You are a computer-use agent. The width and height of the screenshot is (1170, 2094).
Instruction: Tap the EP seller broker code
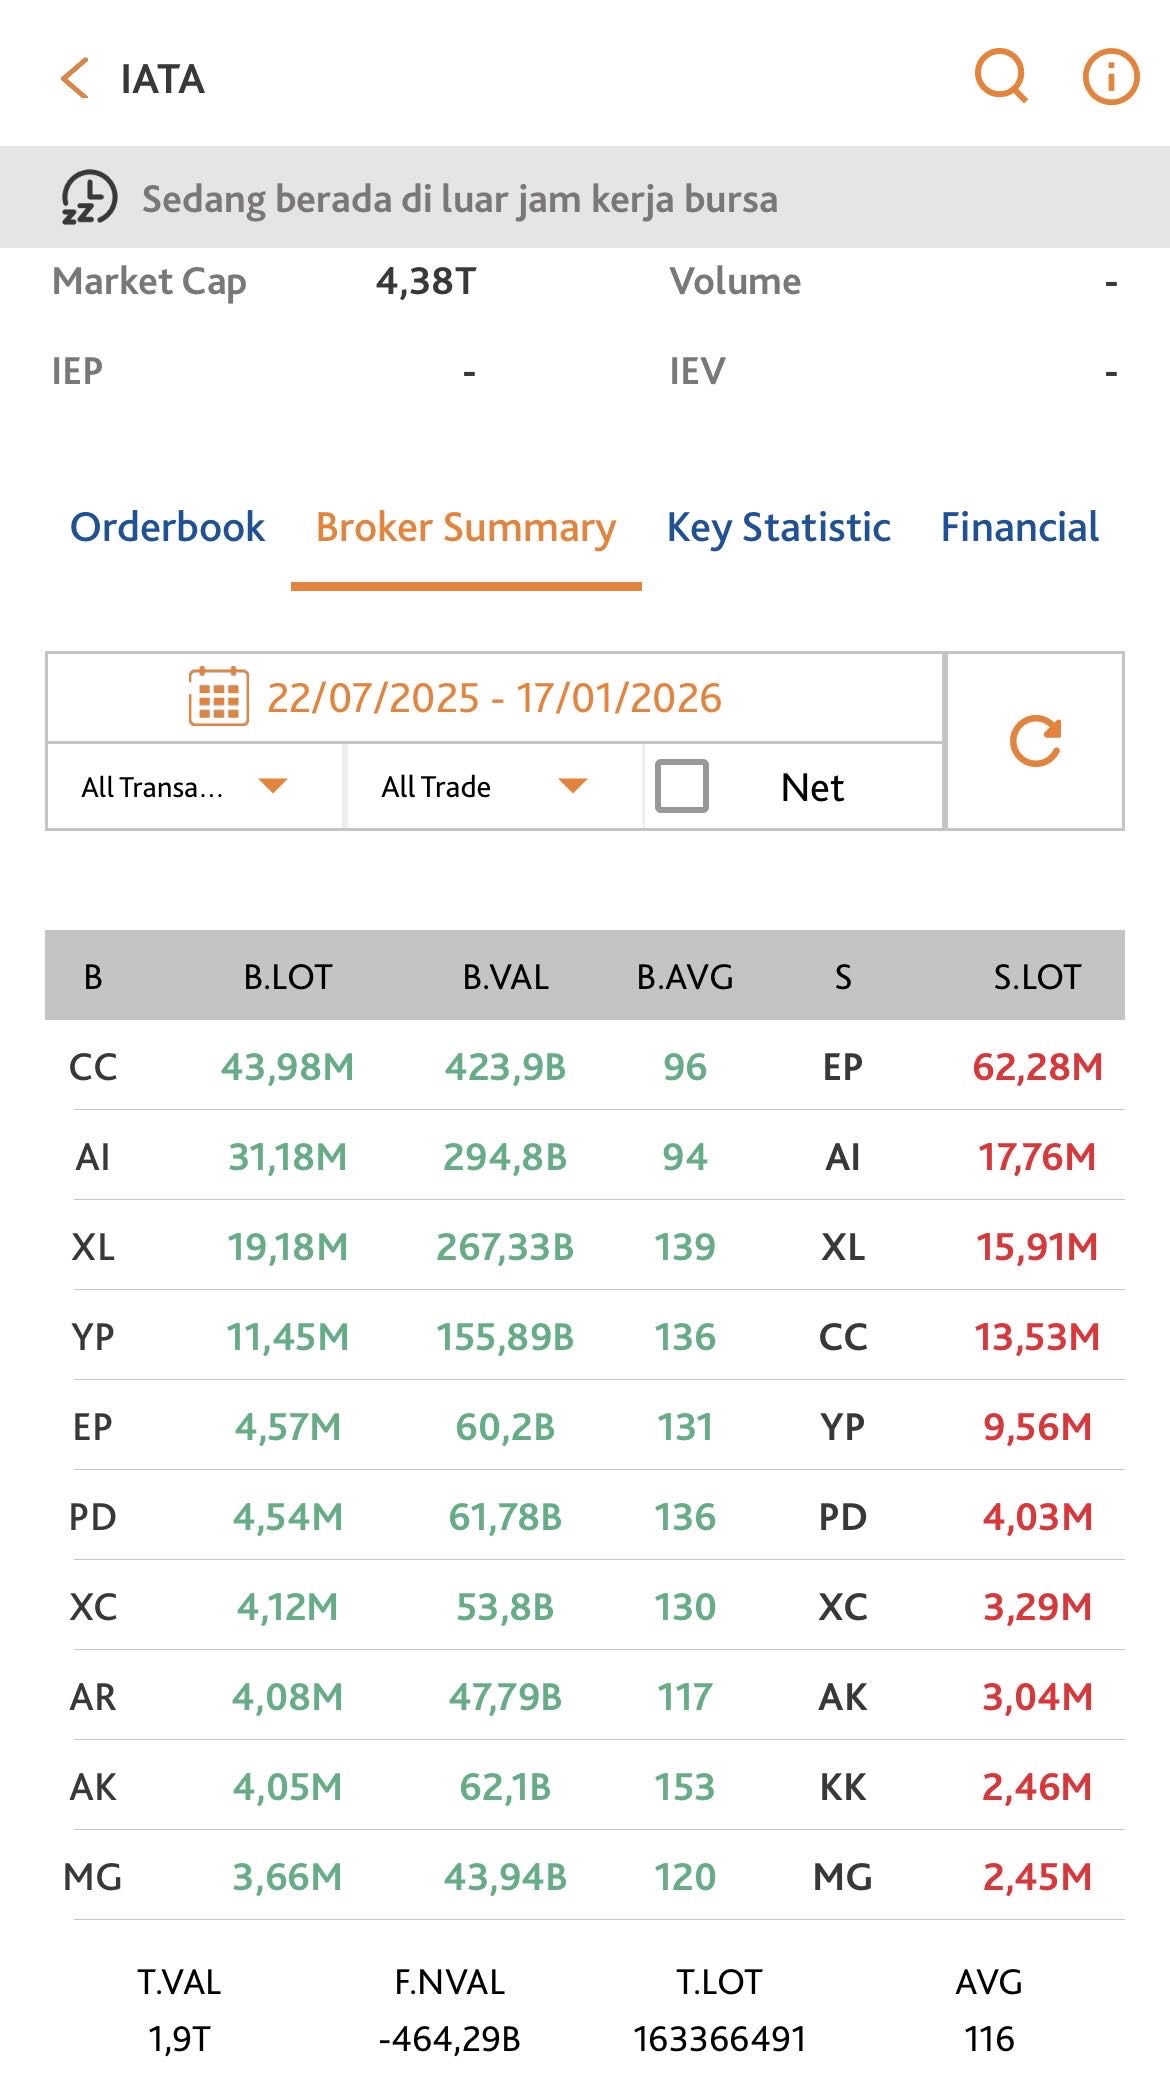[842, 1067]
